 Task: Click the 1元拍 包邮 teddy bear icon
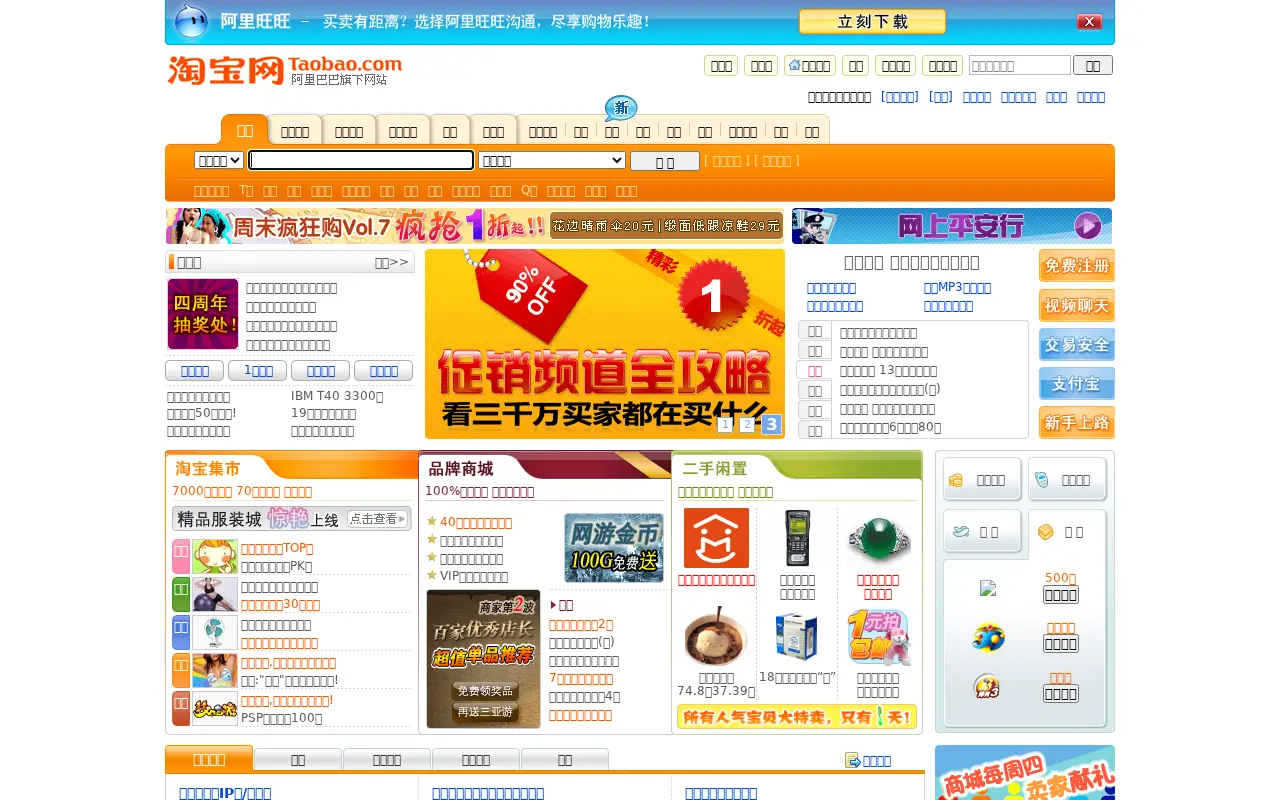click(878, 637)
